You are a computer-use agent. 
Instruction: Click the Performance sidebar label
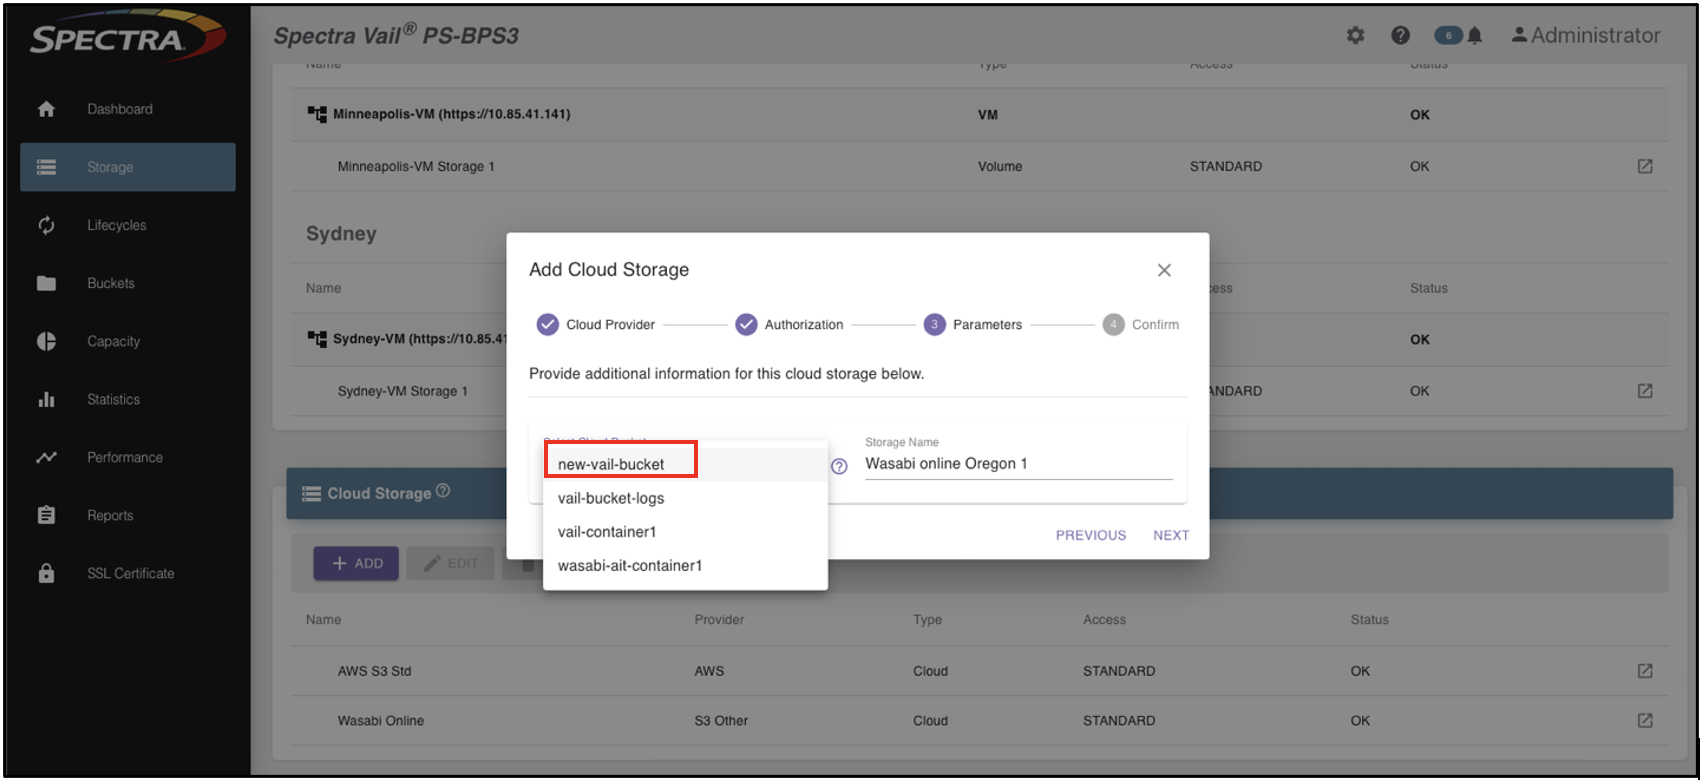[124, 457]
